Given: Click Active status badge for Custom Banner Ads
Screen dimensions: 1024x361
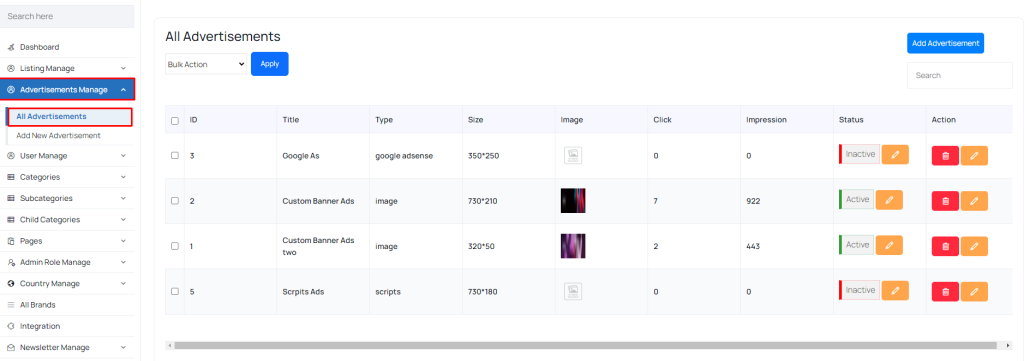Looking at the screenshot, I should tap(856, 200).
